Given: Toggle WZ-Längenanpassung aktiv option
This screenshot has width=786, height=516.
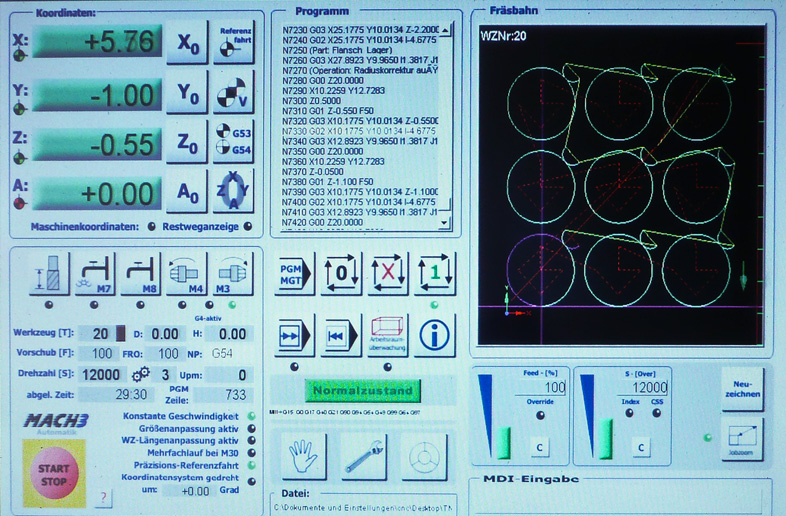Looking at the screenshot, I should click(x=252, y=441).
